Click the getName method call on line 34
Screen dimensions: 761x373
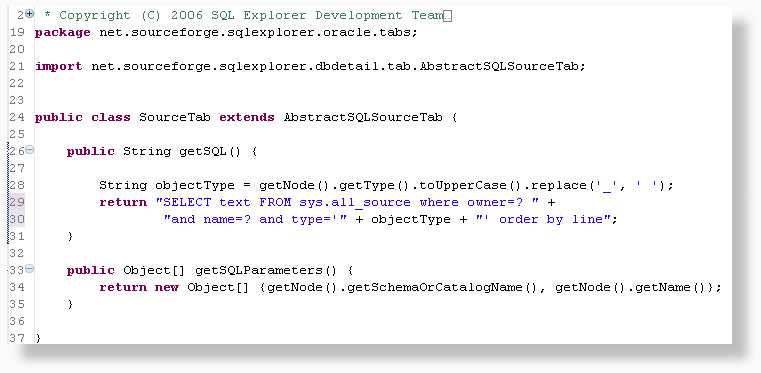point(662,288)
